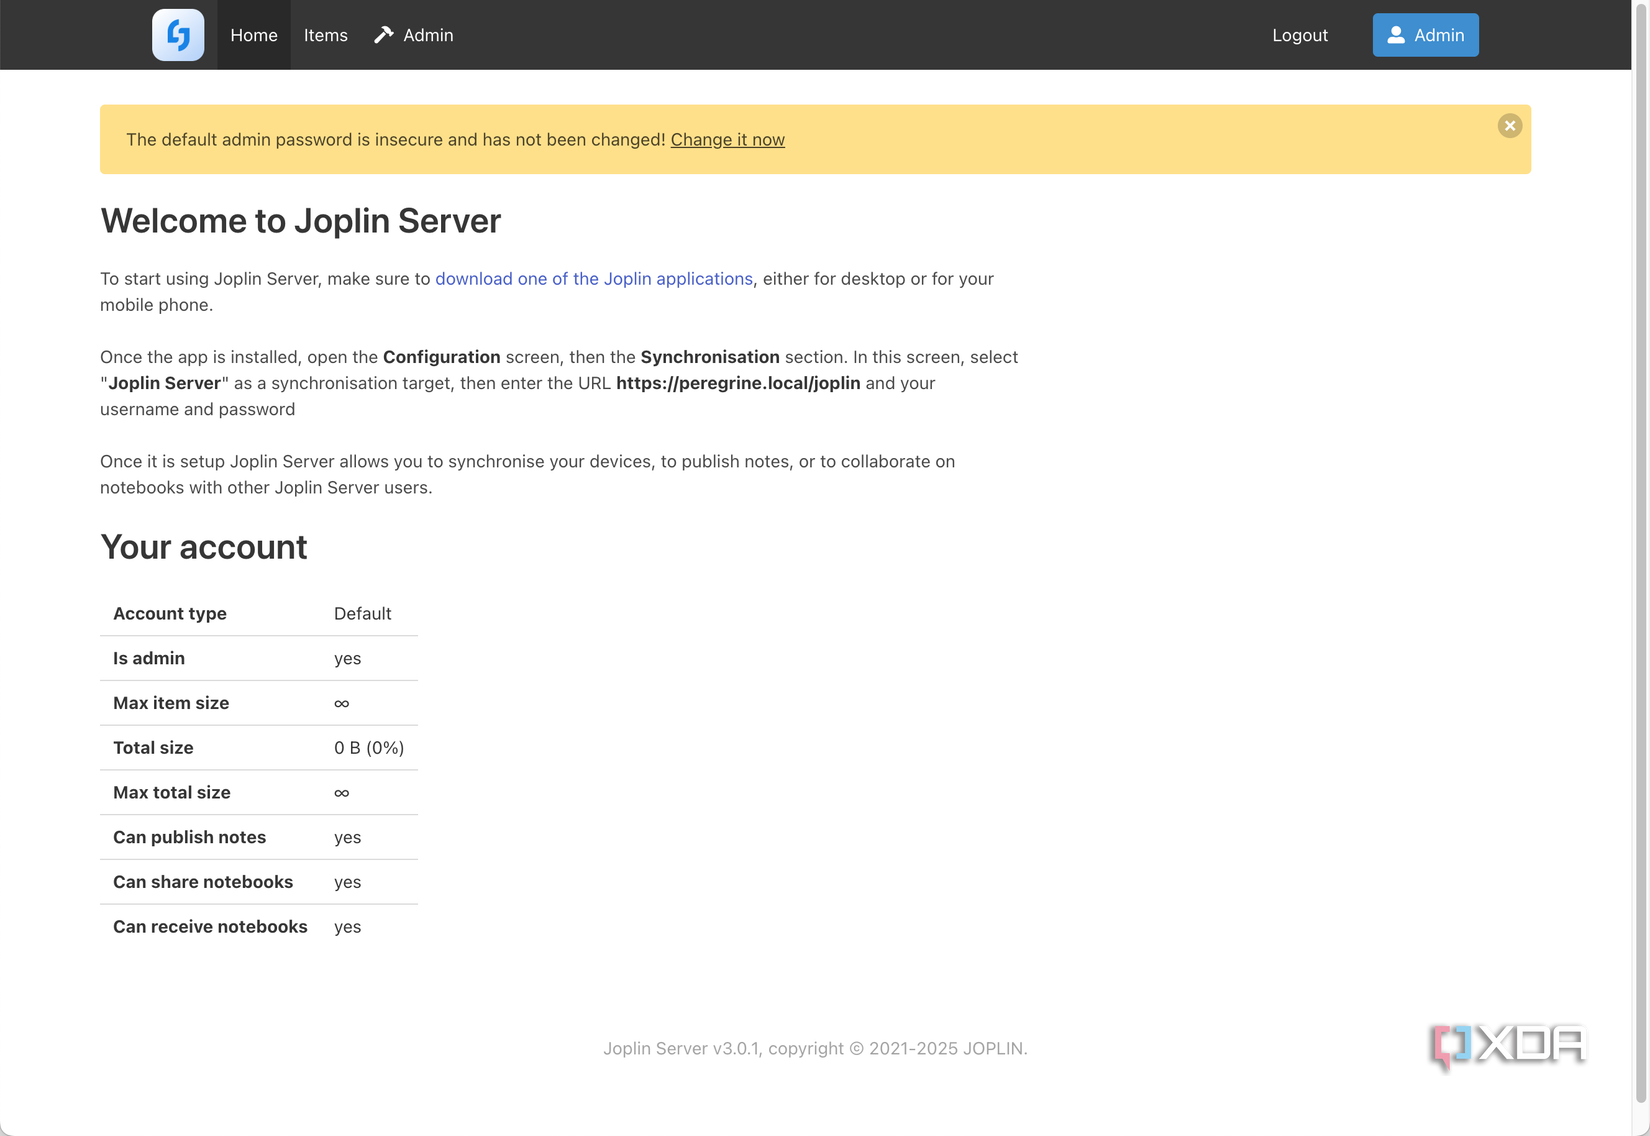Viewport: 1650px width, 1136px height.
Task: Switch to the Home navigation tab
Action: 253,34
